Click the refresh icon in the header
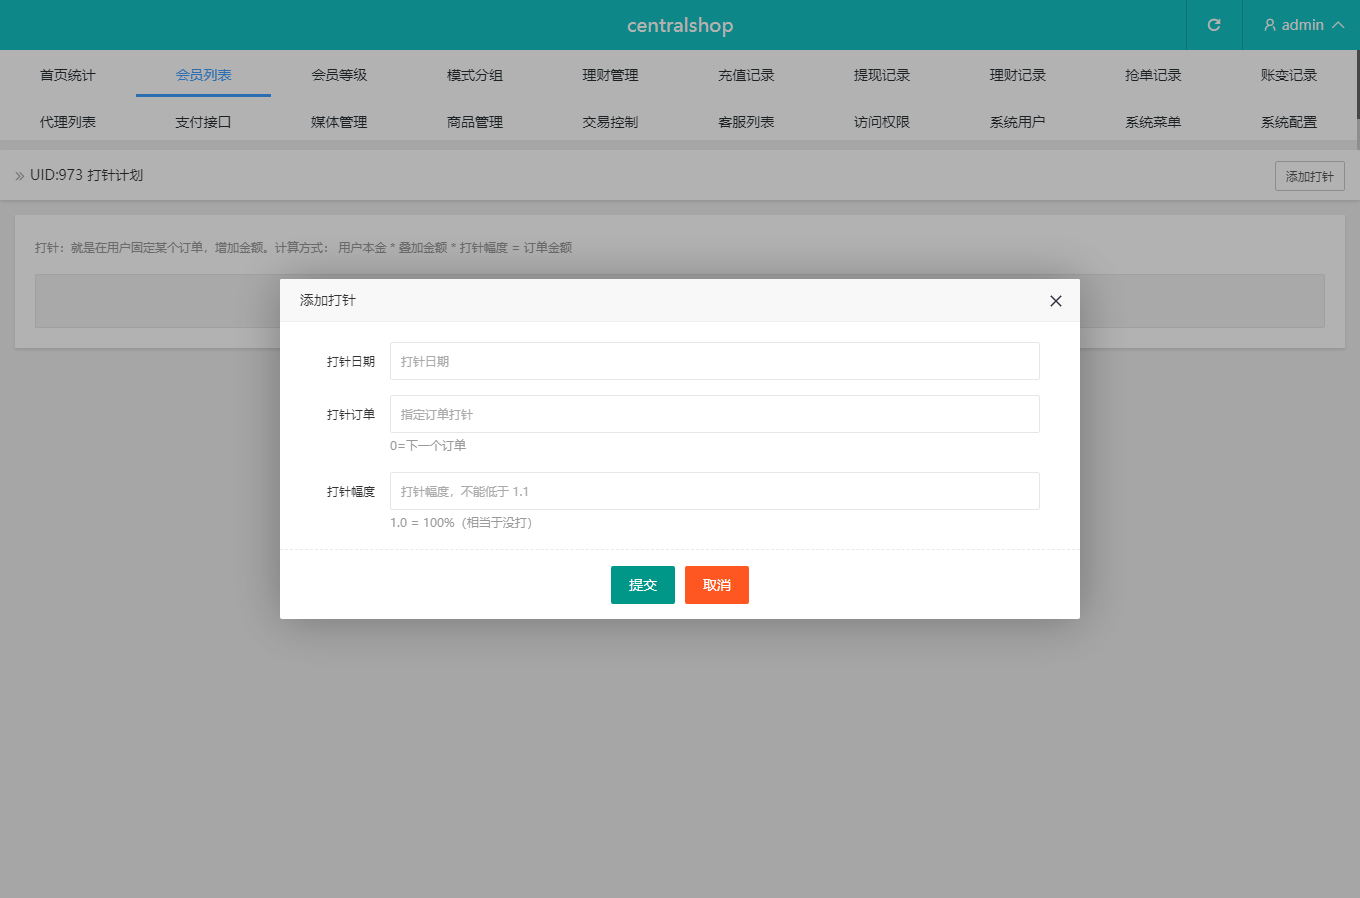Screen dimensions: 1360x898 tap(1214, 25)
